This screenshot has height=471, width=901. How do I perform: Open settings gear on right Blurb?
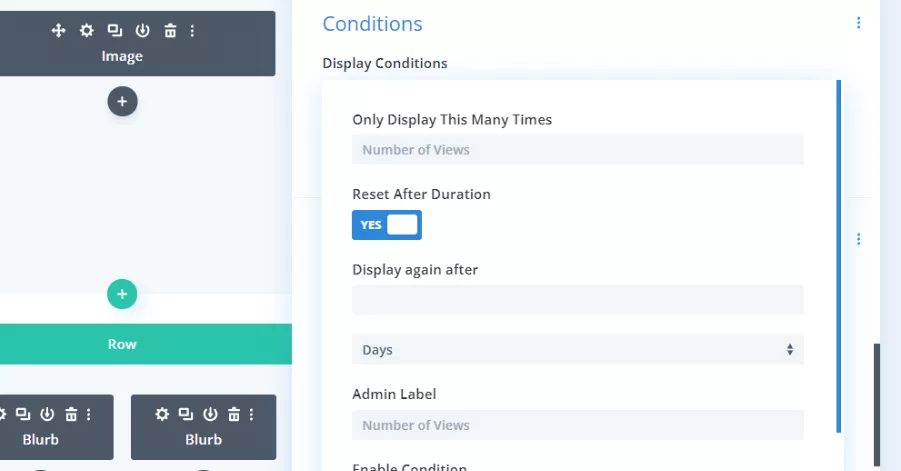(162, 414)
